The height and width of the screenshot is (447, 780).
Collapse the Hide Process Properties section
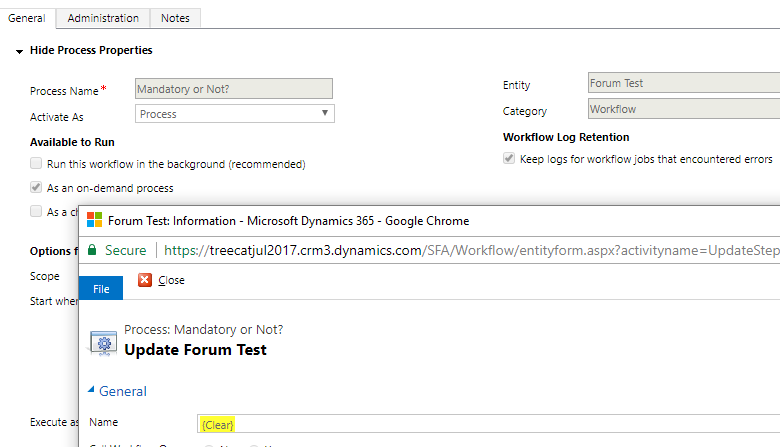[19, 51]
